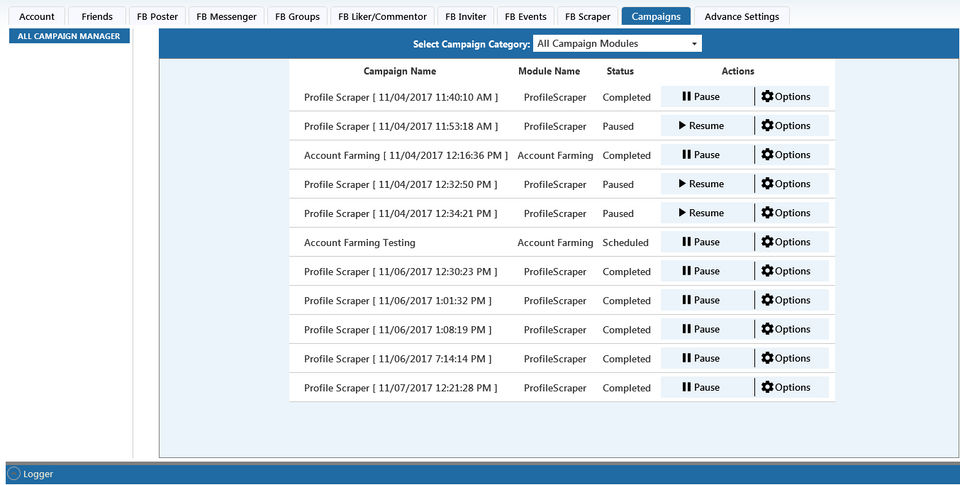
Task: Select 'Profile Scraper [ 11/06/2017 7:14:14 PM ]' name
Action: [398, 359]
